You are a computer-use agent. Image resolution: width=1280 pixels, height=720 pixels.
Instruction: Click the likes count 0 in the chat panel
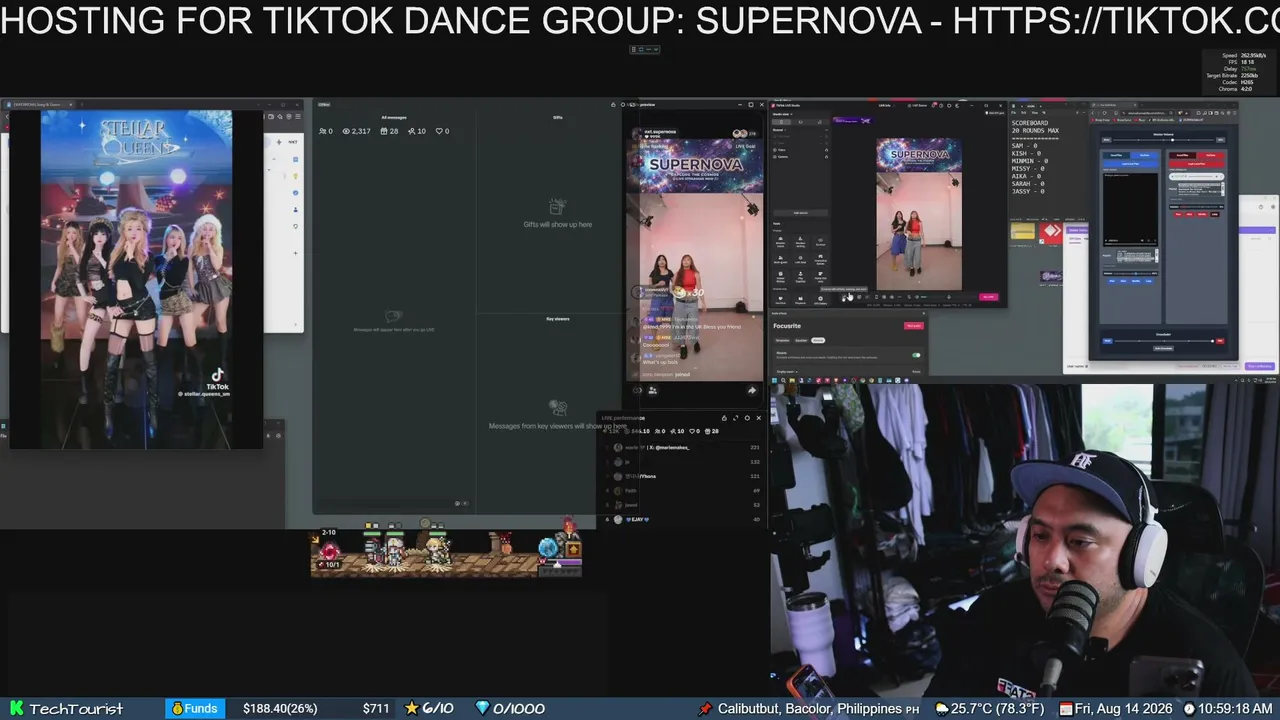pos(442,131)
